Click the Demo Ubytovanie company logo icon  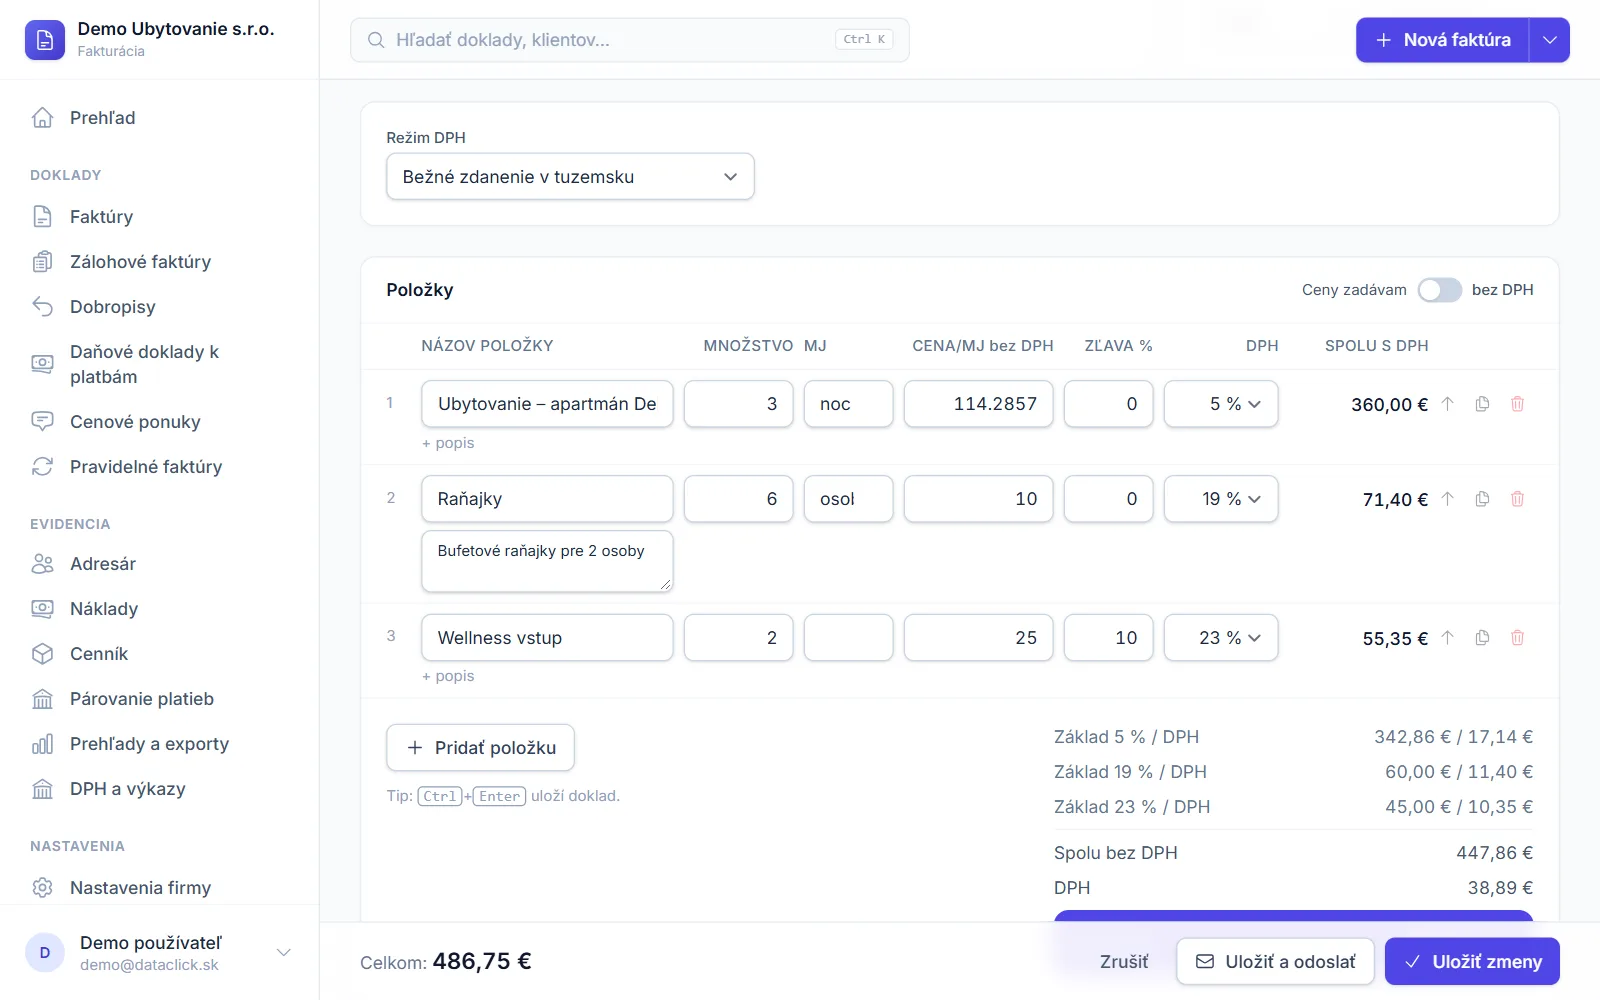tap(44, 40)
